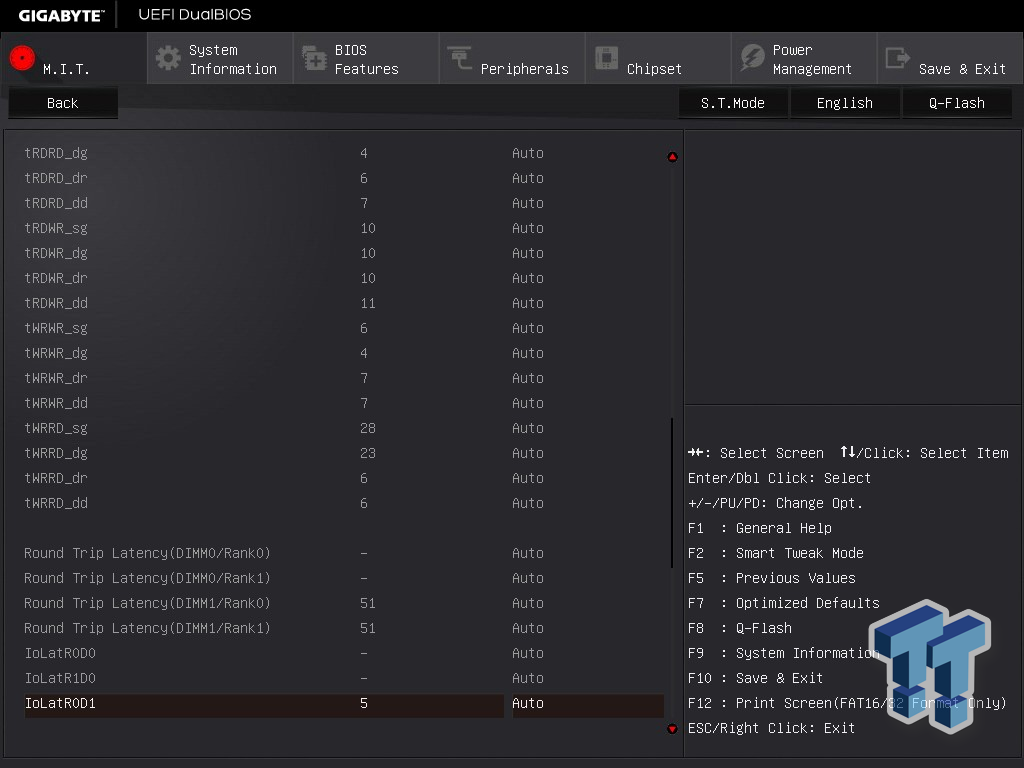Click the F2 Smart Tweak Mode hint
Viewport: 1024px width, 768px height.
pos(775,553)
